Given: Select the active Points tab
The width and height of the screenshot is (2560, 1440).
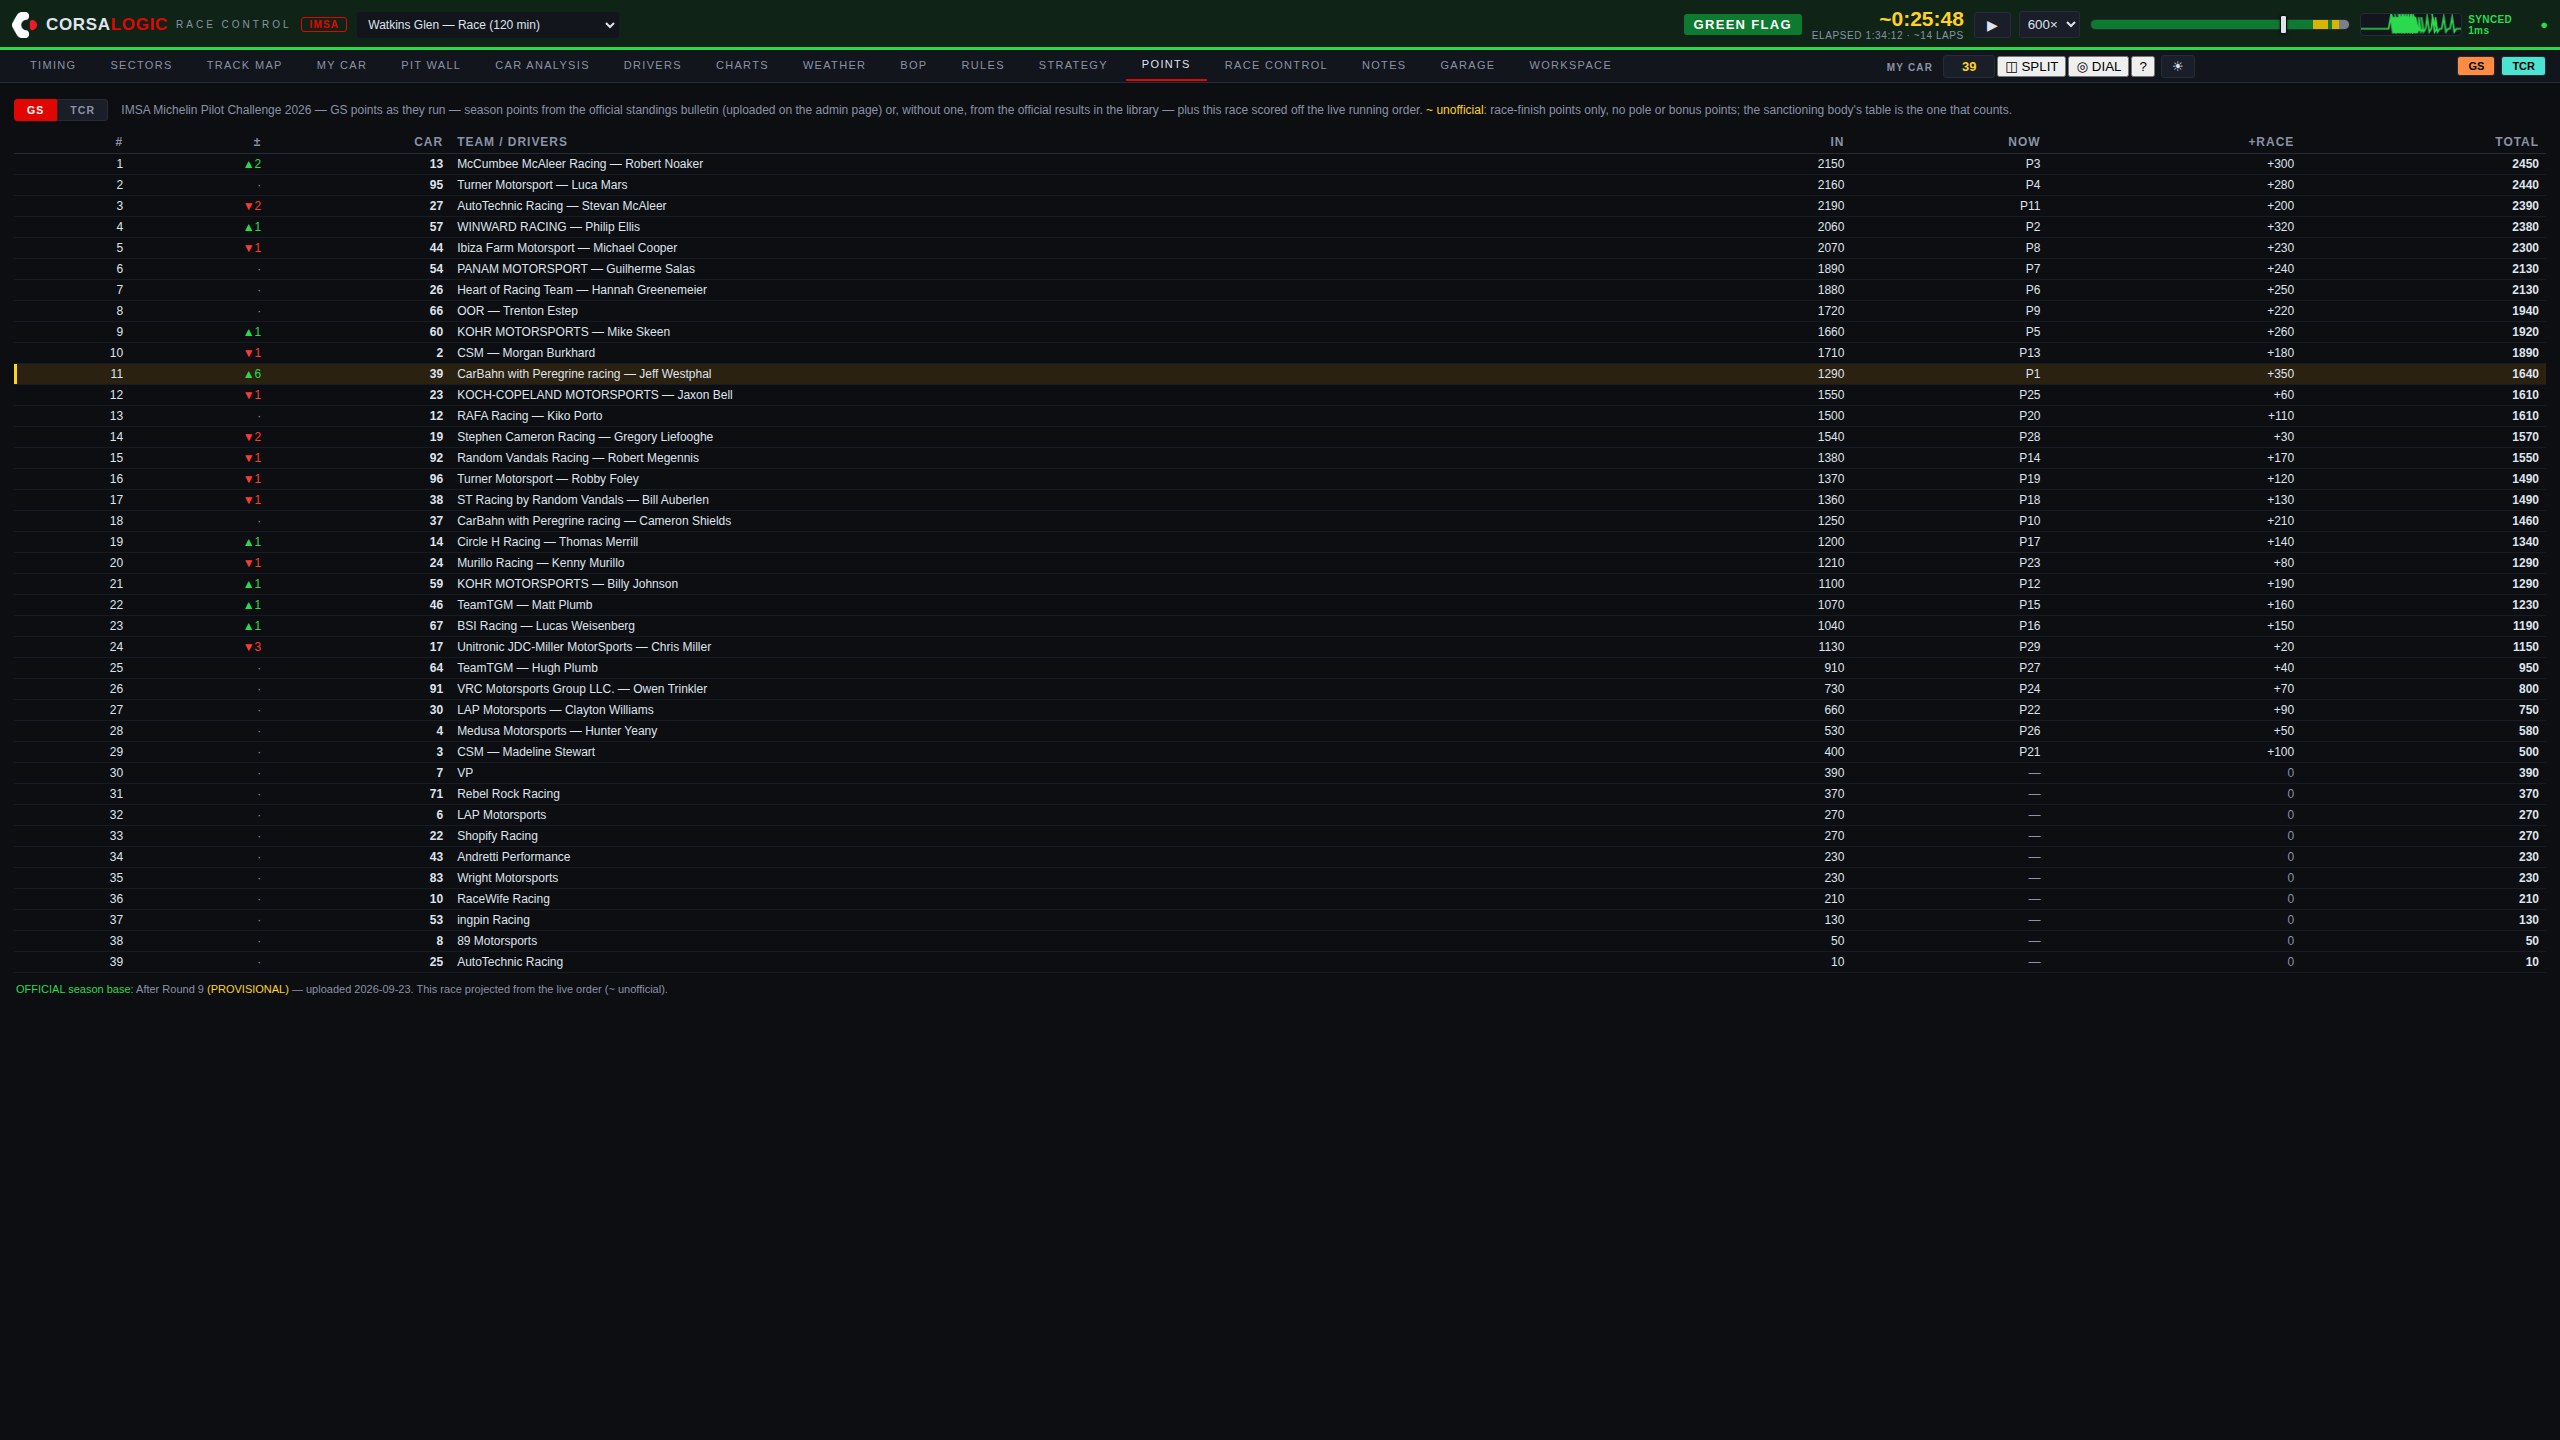Looking at the screenshot, I should (x=1166, y=64).
